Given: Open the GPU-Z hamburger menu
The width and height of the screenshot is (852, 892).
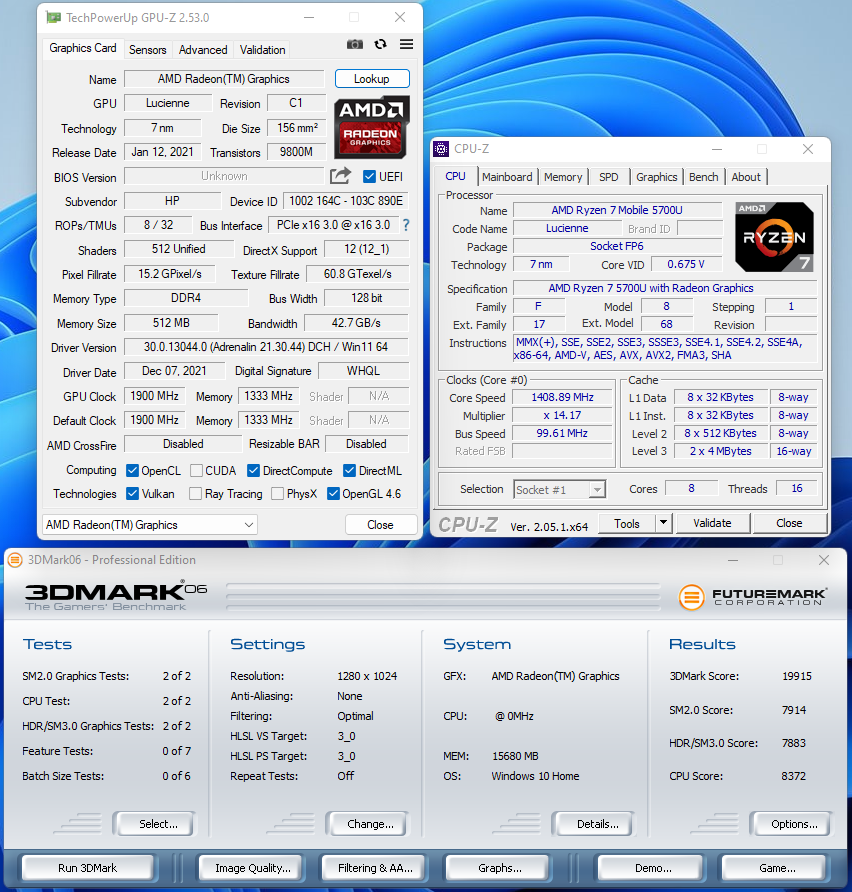Looking at the screenshot, I should point(406,44).
